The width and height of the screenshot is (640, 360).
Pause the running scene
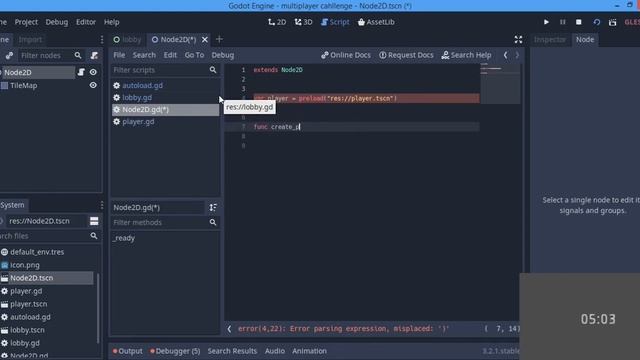pyautogui.click(x=562, y=22)
